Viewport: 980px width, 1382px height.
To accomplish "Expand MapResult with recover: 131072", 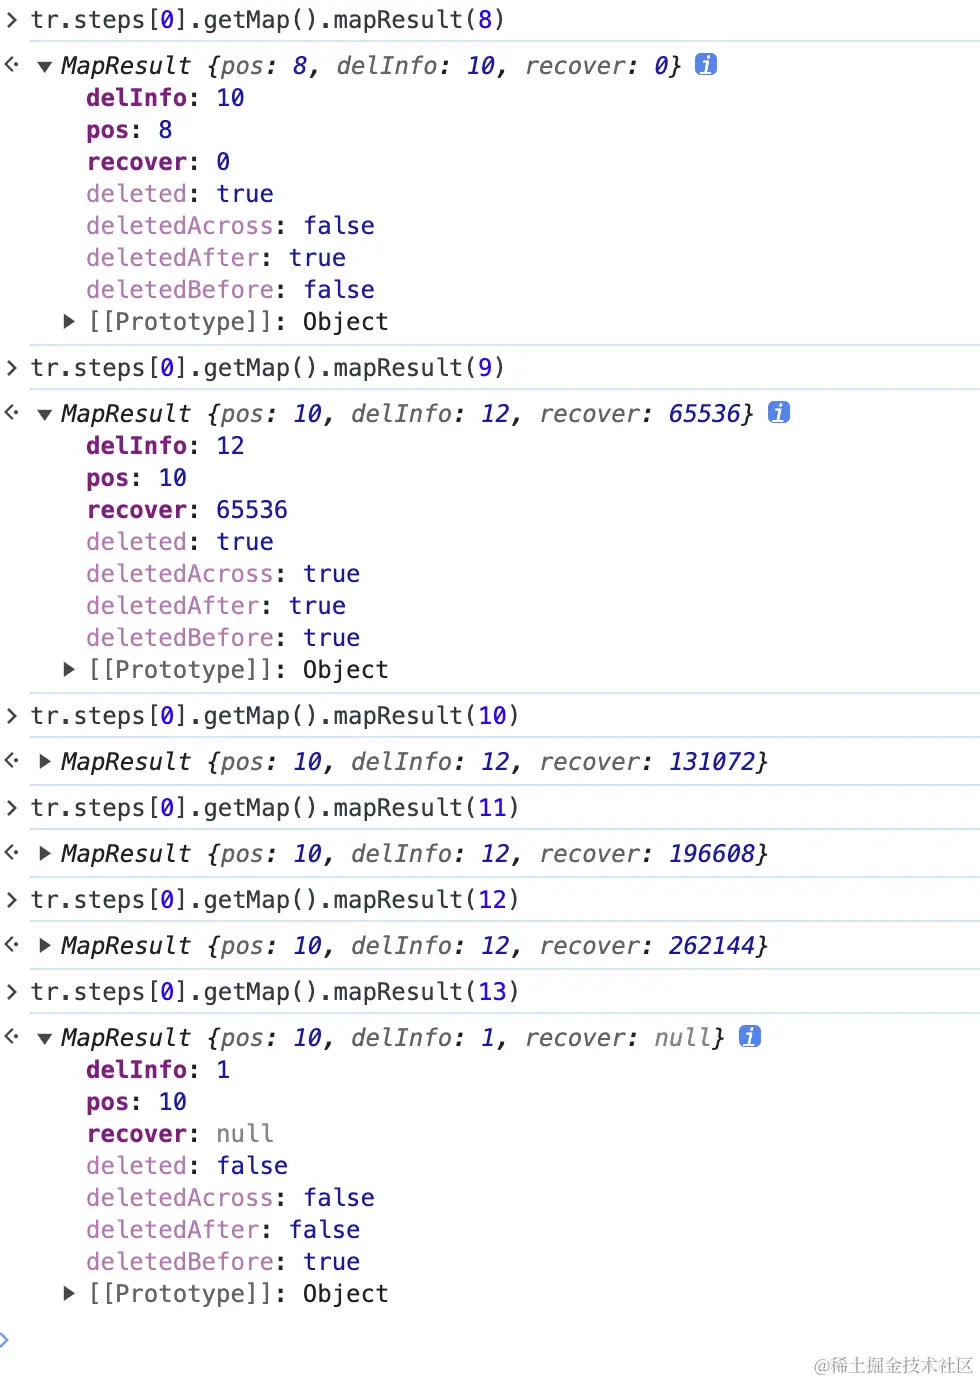I will 45,761.
